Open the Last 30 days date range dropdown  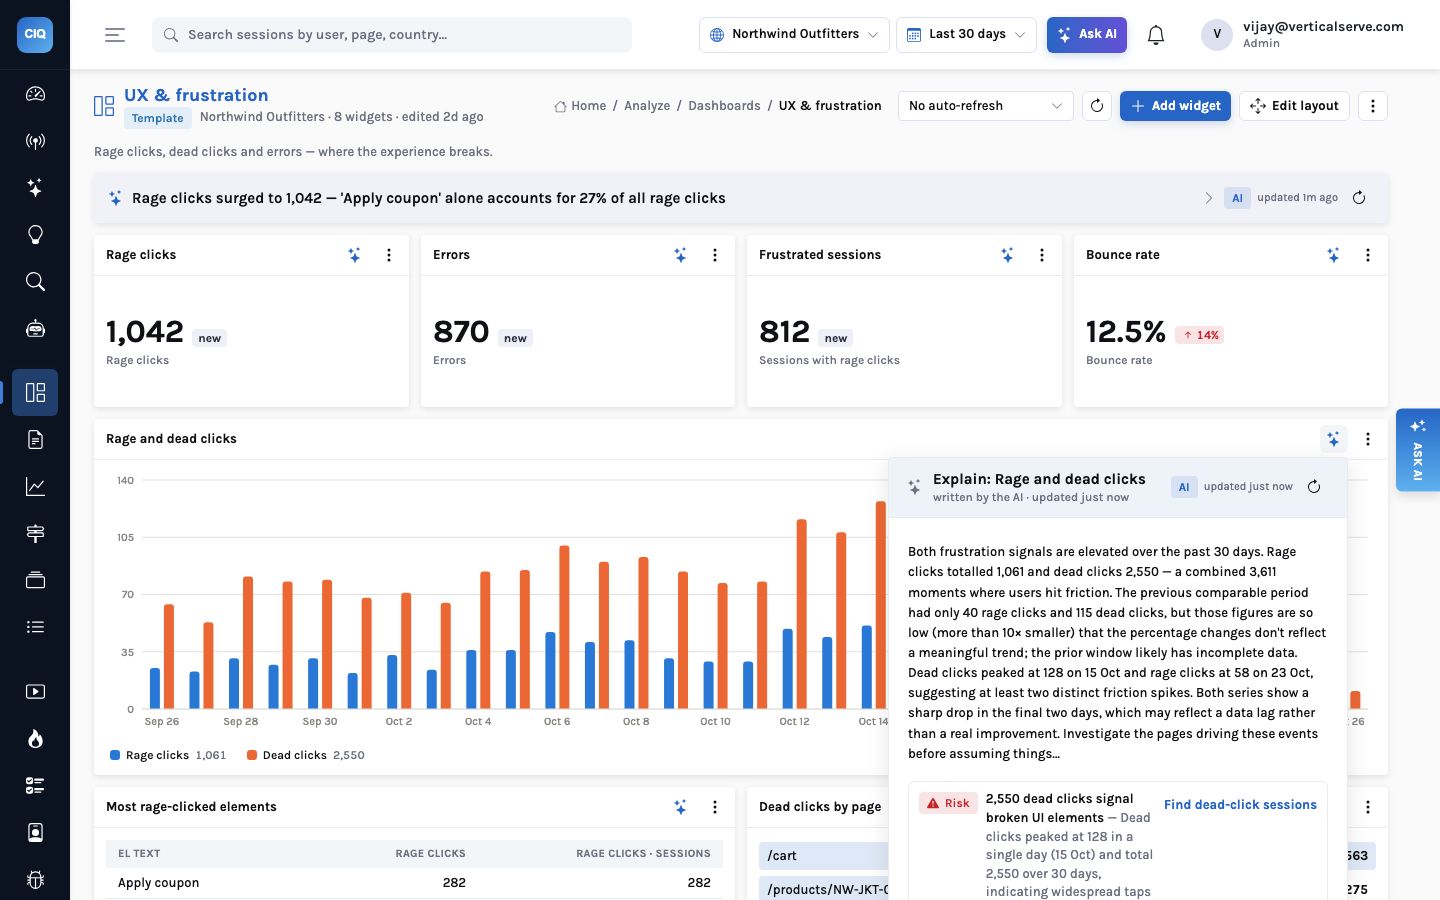click(966, 35)
